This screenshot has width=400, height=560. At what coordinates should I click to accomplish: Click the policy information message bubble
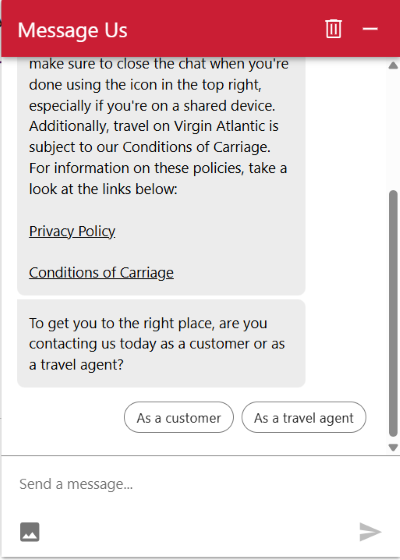(x=161, y=176)
